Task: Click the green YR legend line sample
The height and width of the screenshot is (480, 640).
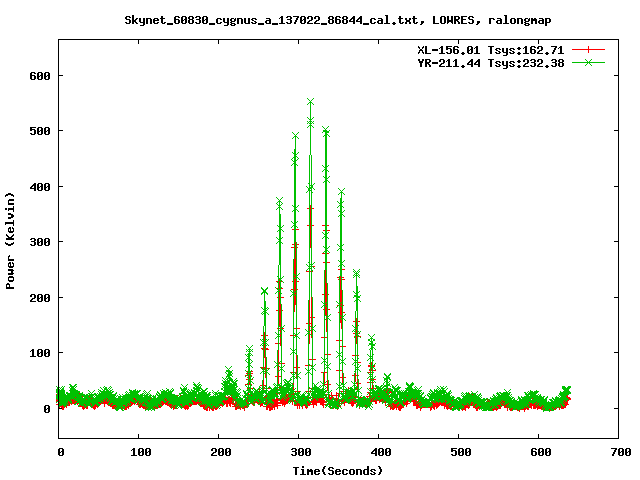Action: [588, 62]
